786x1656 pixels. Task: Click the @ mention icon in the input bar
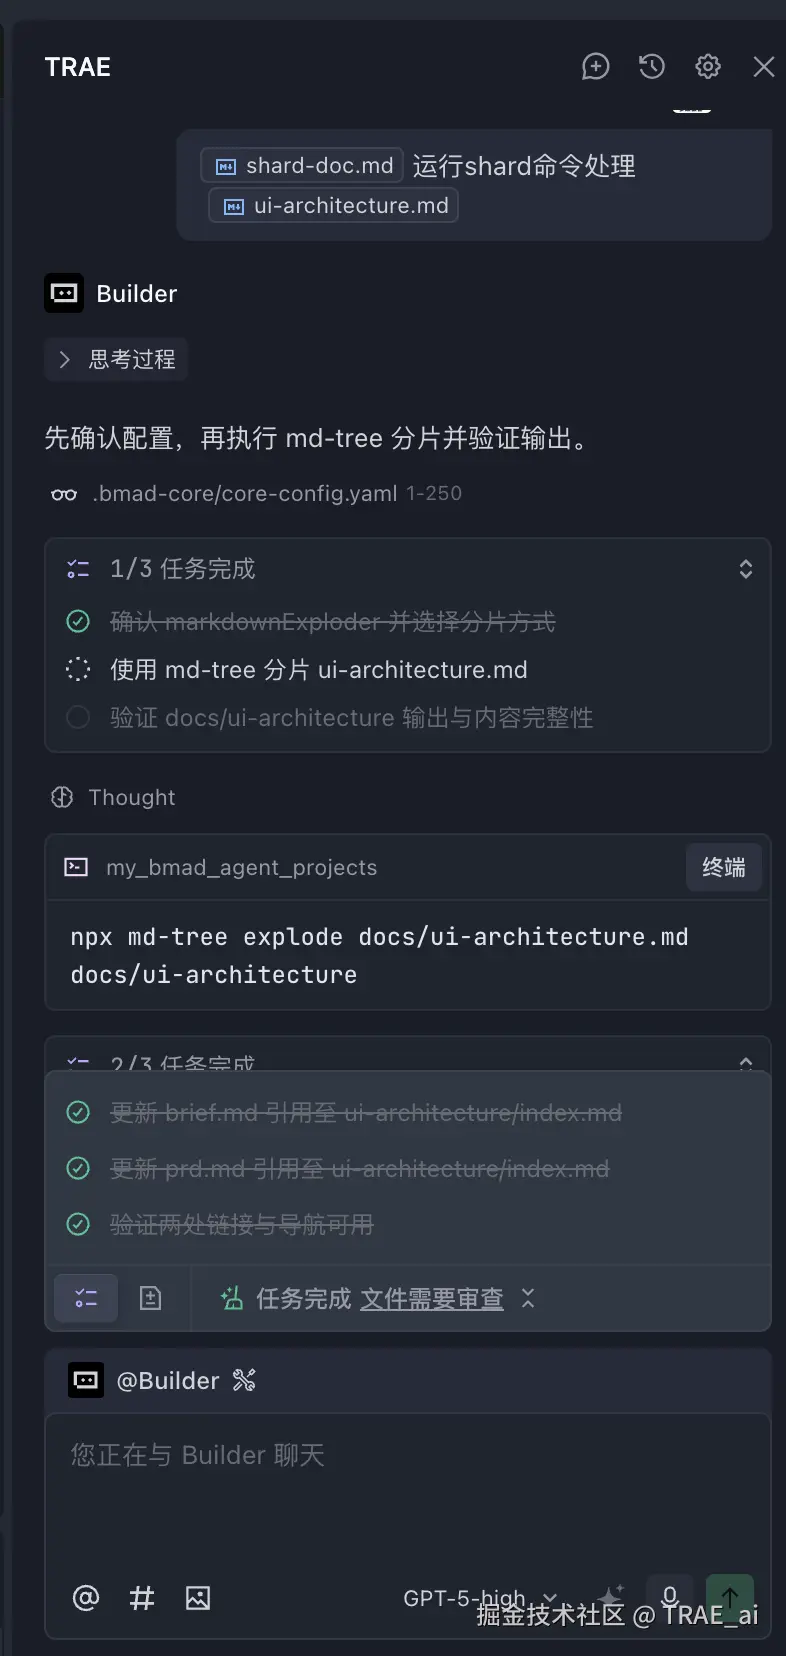click(86, 1598)
